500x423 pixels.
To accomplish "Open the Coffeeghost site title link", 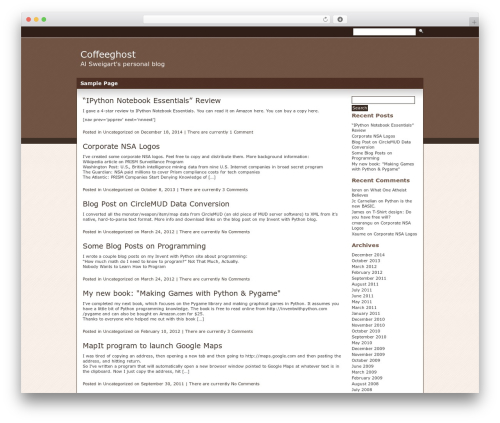I will 108,54.
